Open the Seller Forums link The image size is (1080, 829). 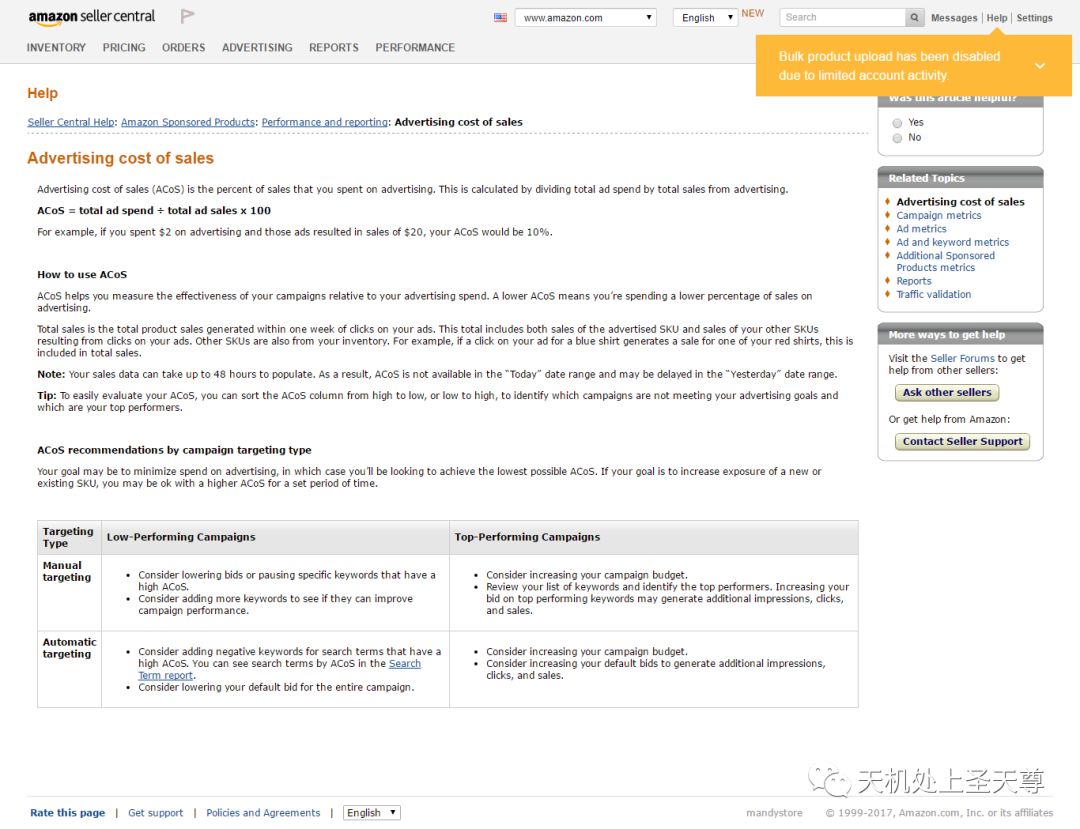(x=962, y=359)
